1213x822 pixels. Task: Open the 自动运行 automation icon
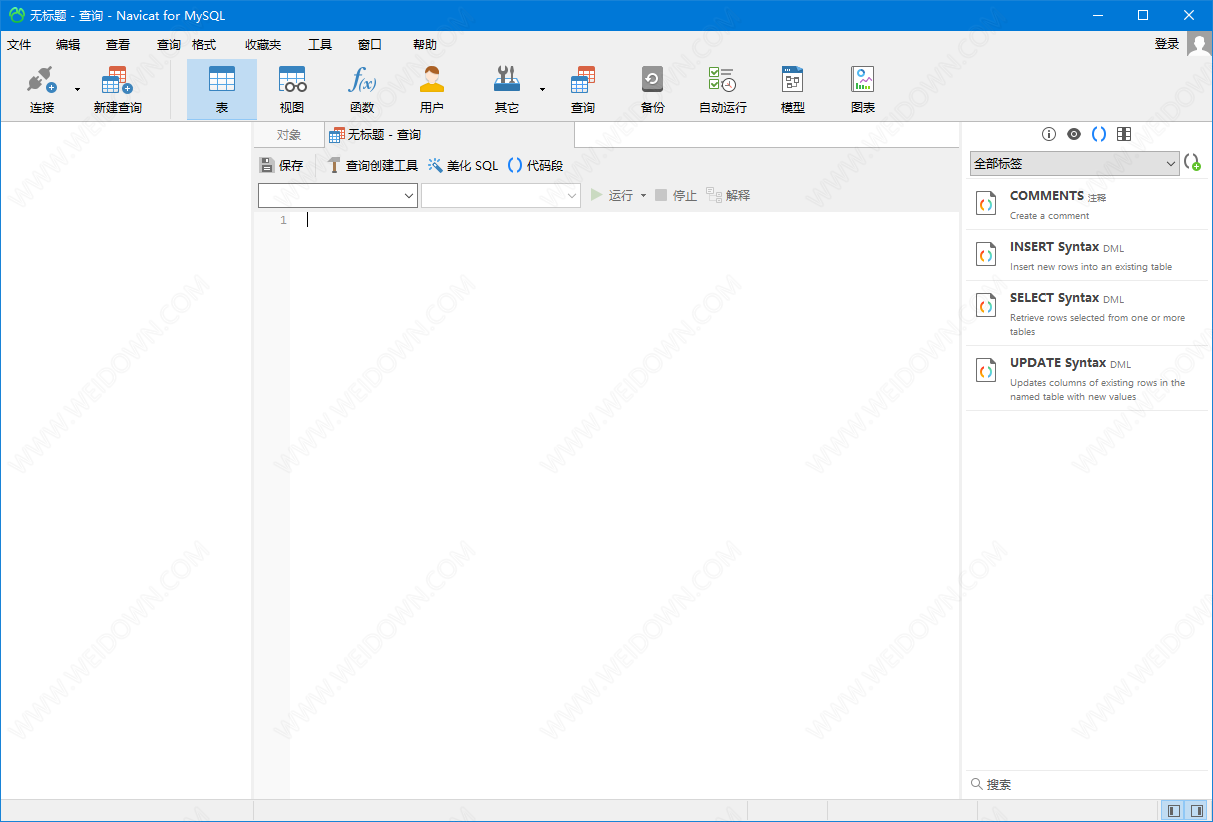coord(722,81)
